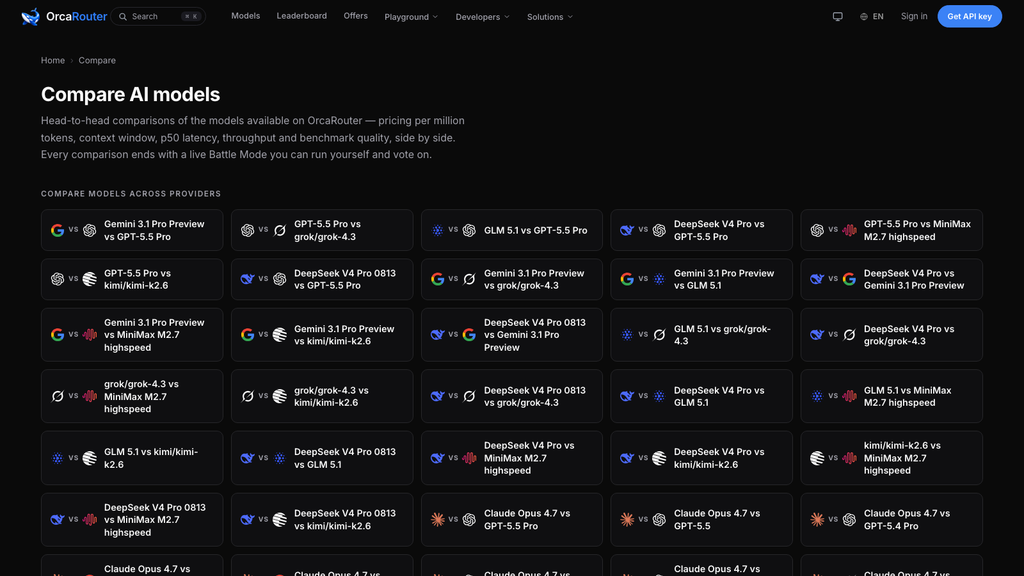Click Kimi icon in grok/grok-4.3 vs kimi/kimi-k2.6 card
The width and height of the screenshot is (1024, 576).
click(x=280, y=396)
